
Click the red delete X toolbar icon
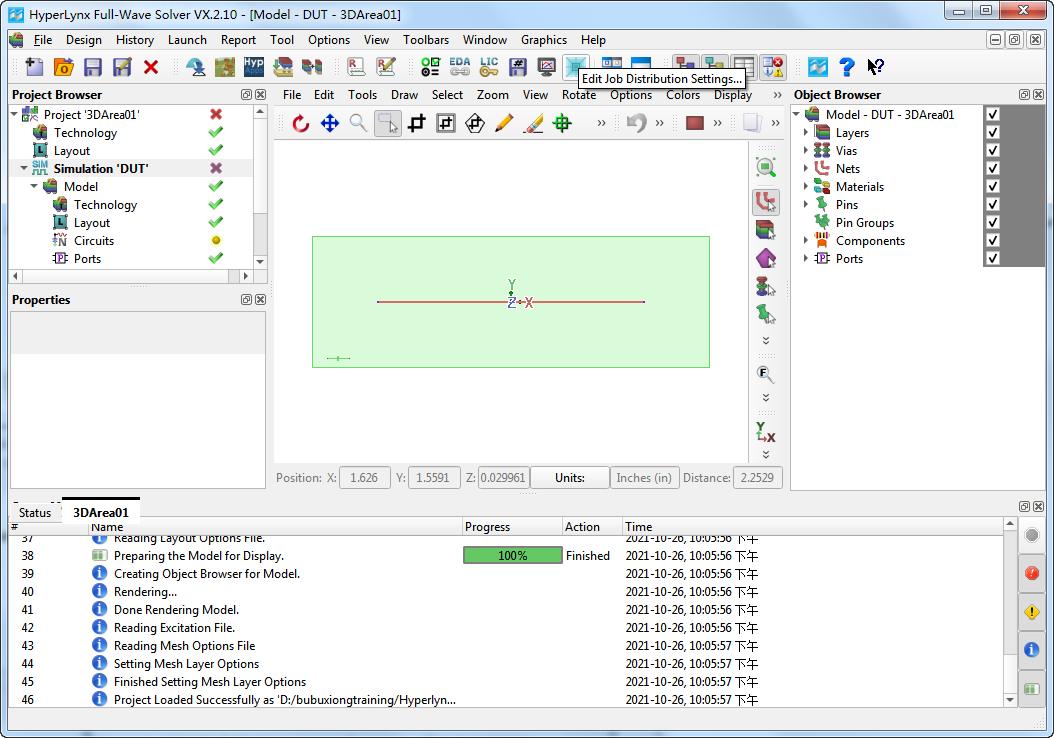(x=151, y=67)
